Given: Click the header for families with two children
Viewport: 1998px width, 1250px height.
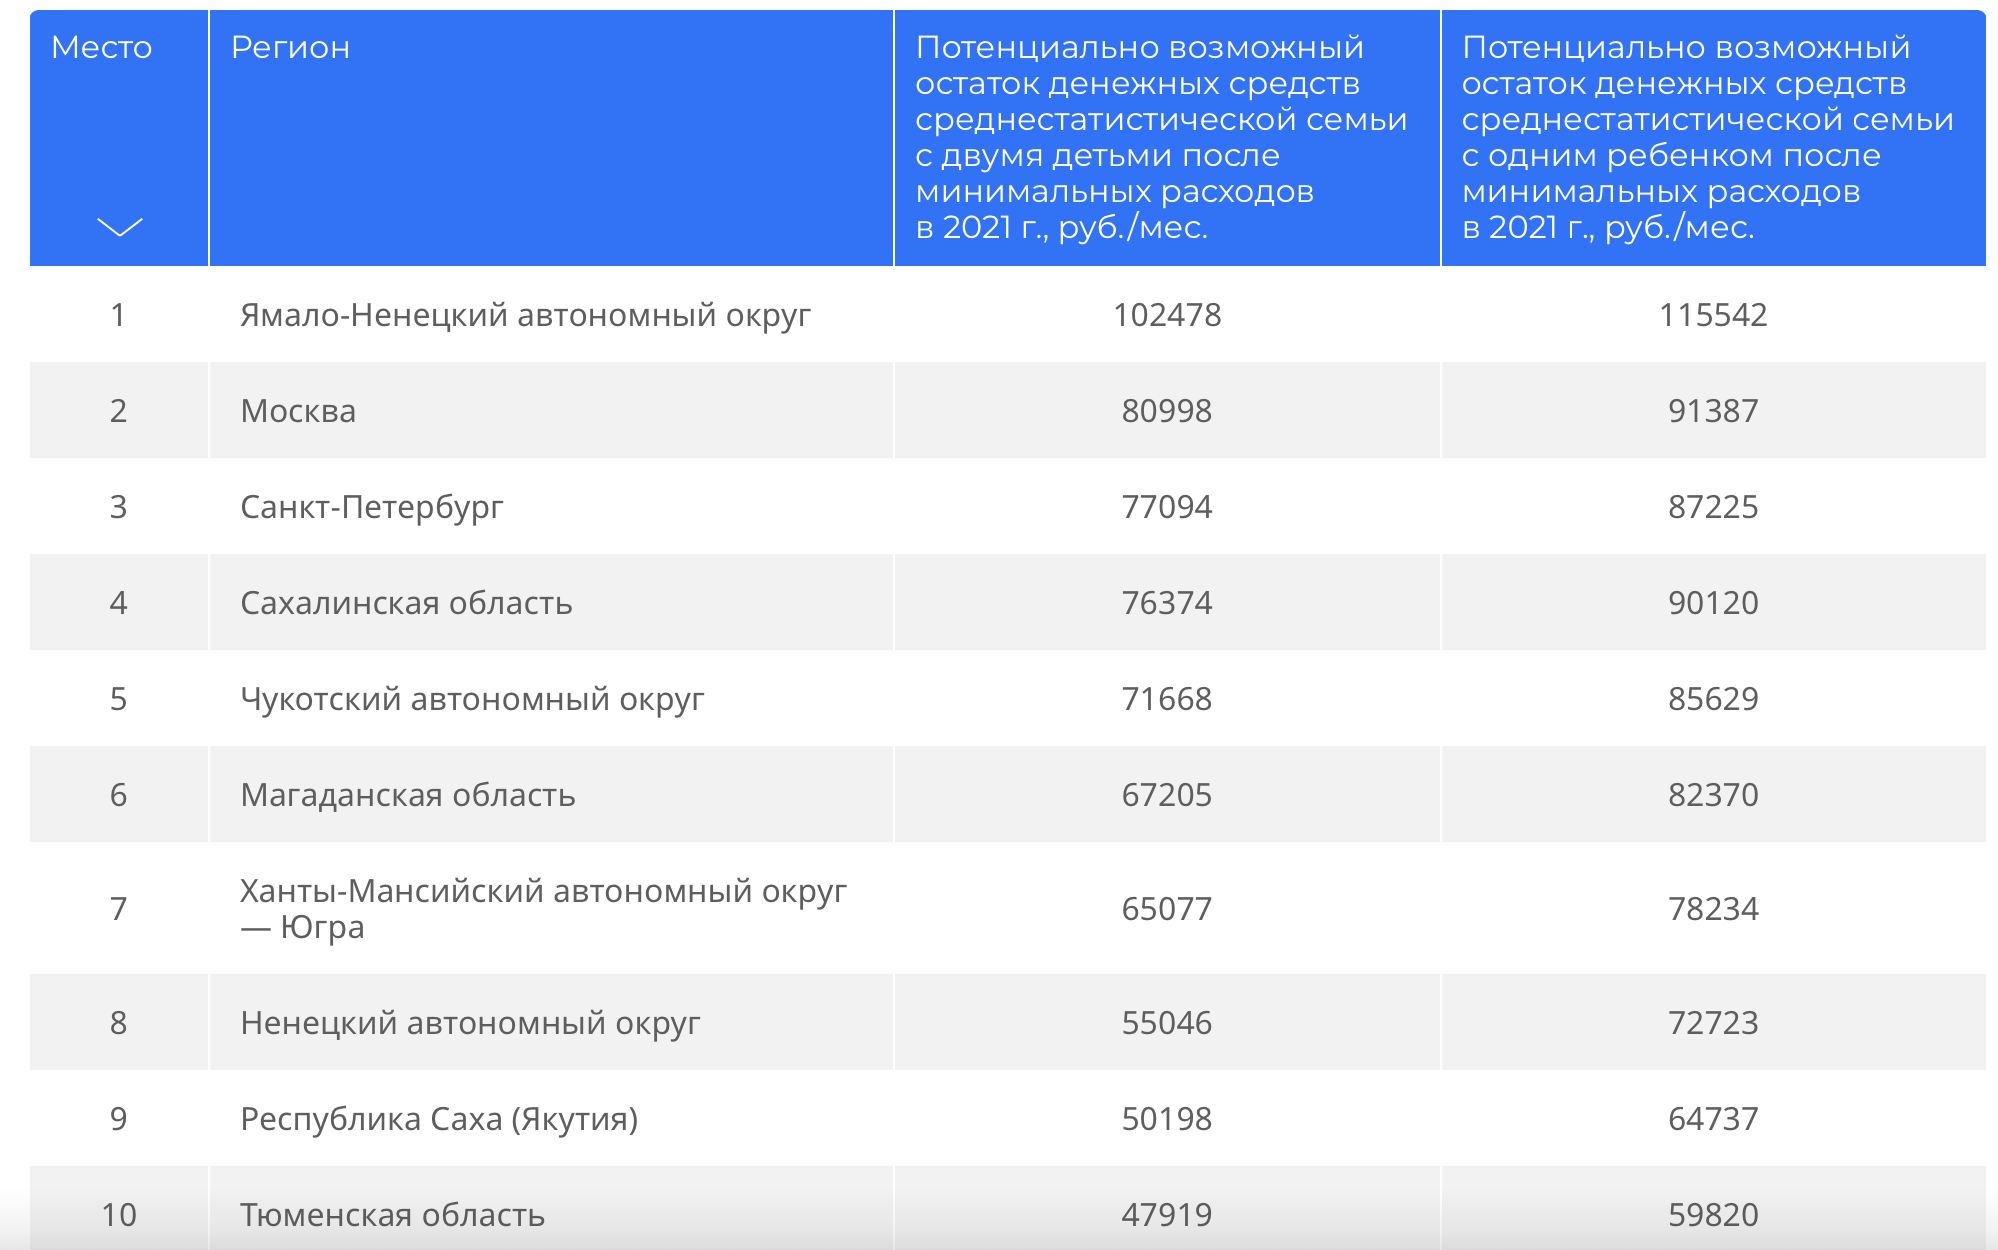Looking at the screenshot, I should coord(1167,138).
